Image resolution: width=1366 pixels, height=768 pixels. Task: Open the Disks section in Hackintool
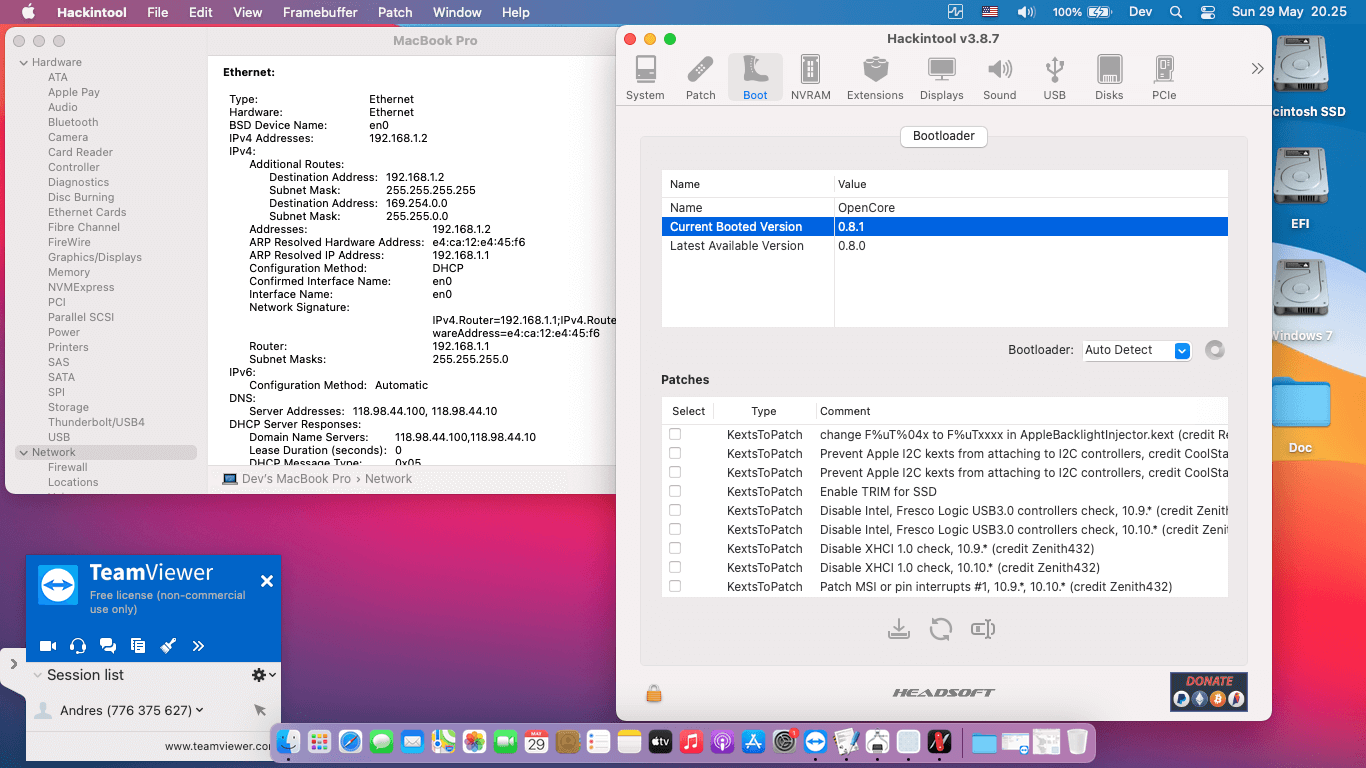[1109, 78]
